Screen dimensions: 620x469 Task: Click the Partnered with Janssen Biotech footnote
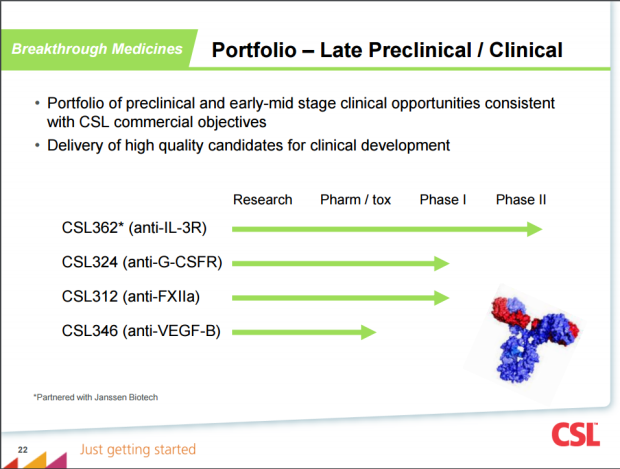[x=95, y=397]
